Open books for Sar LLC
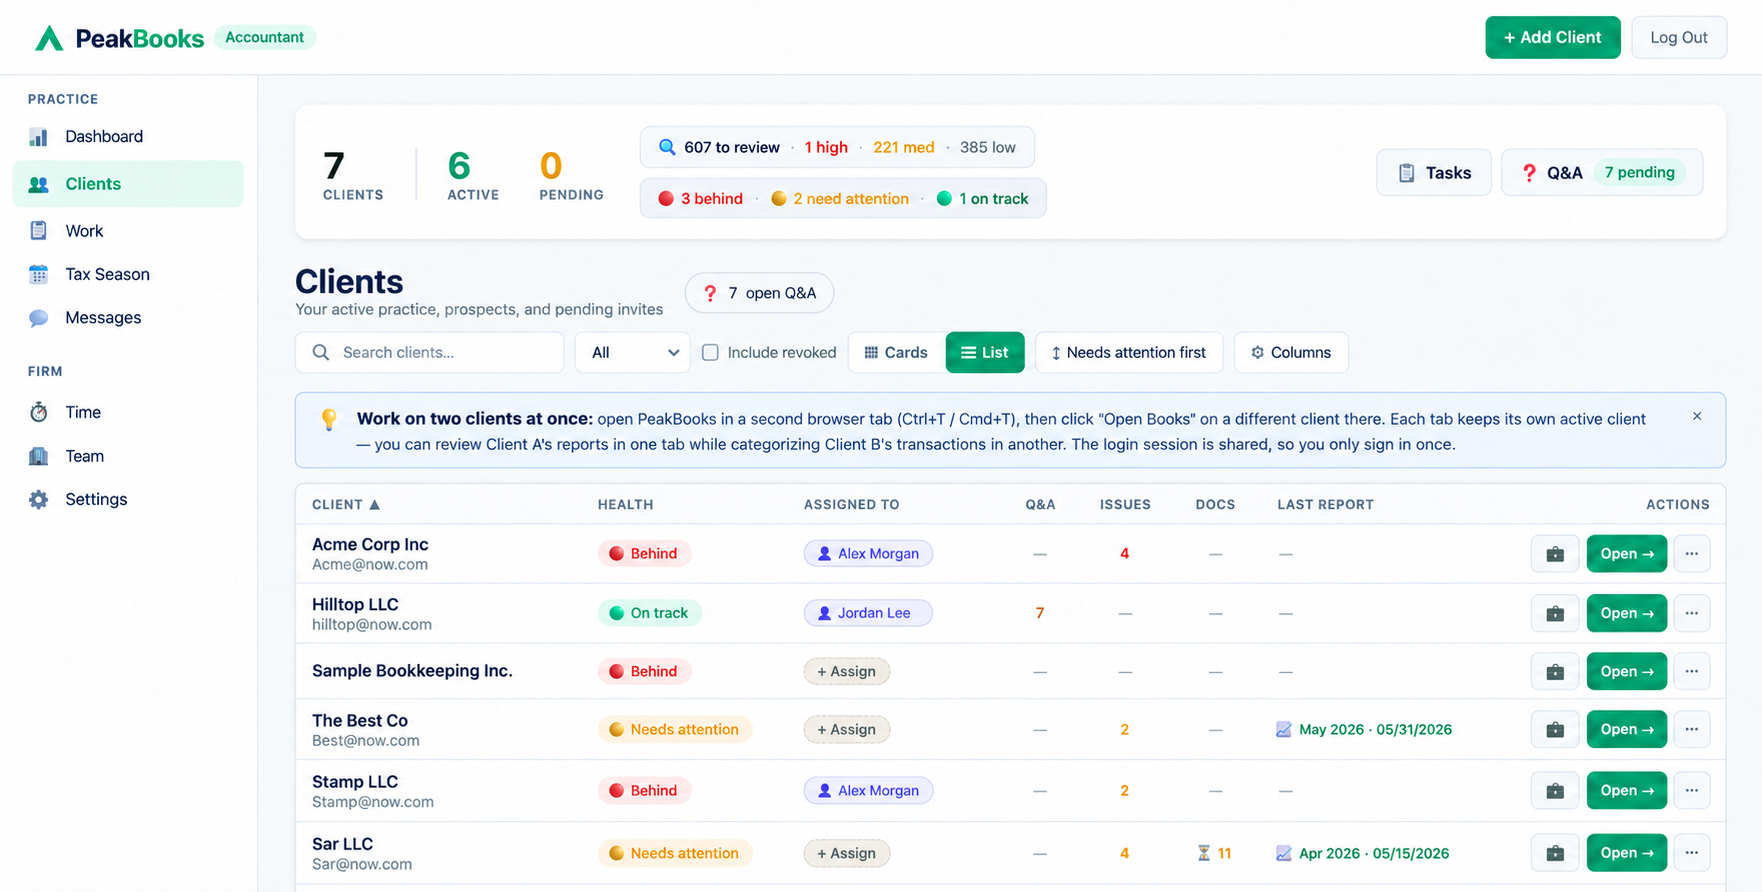Viewport: 1762px width, 892px height. pos(1627,853)
